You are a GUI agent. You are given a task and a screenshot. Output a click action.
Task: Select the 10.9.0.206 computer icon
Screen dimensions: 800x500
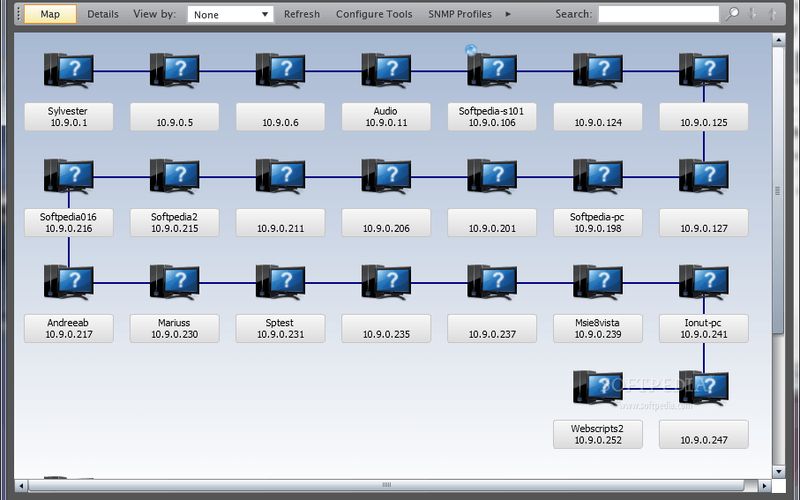pos(386,176)
